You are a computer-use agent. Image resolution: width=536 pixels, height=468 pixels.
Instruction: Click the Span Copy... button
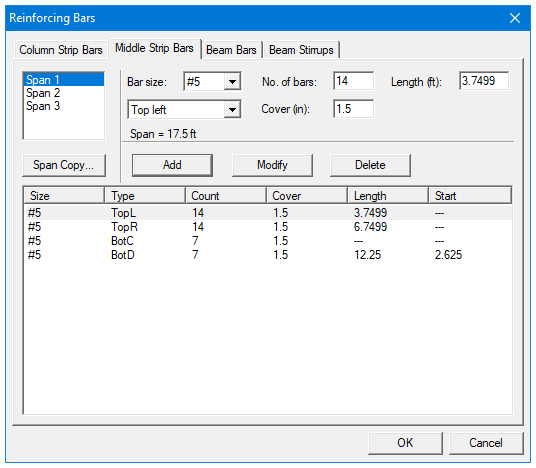click(x=64, y=165)
